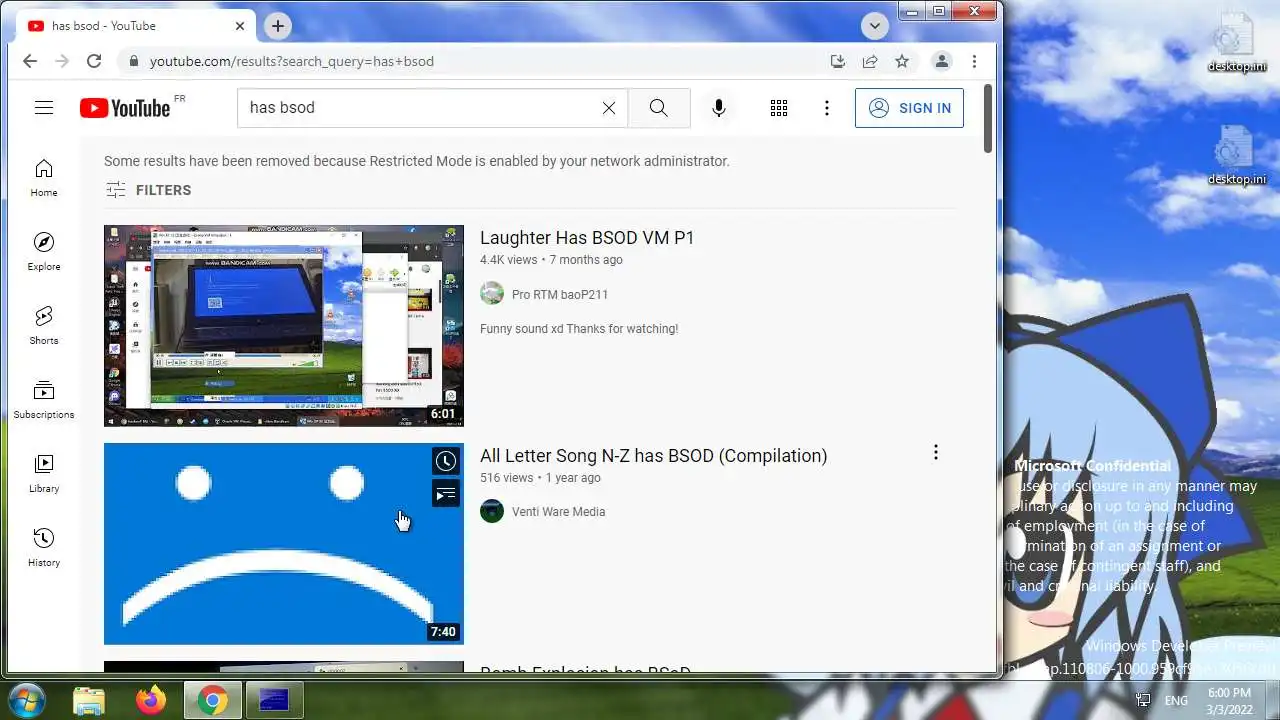Click the tray network/display icon
The image size is (1280, 720).
pyautogui.click(x=1143, y=701)
